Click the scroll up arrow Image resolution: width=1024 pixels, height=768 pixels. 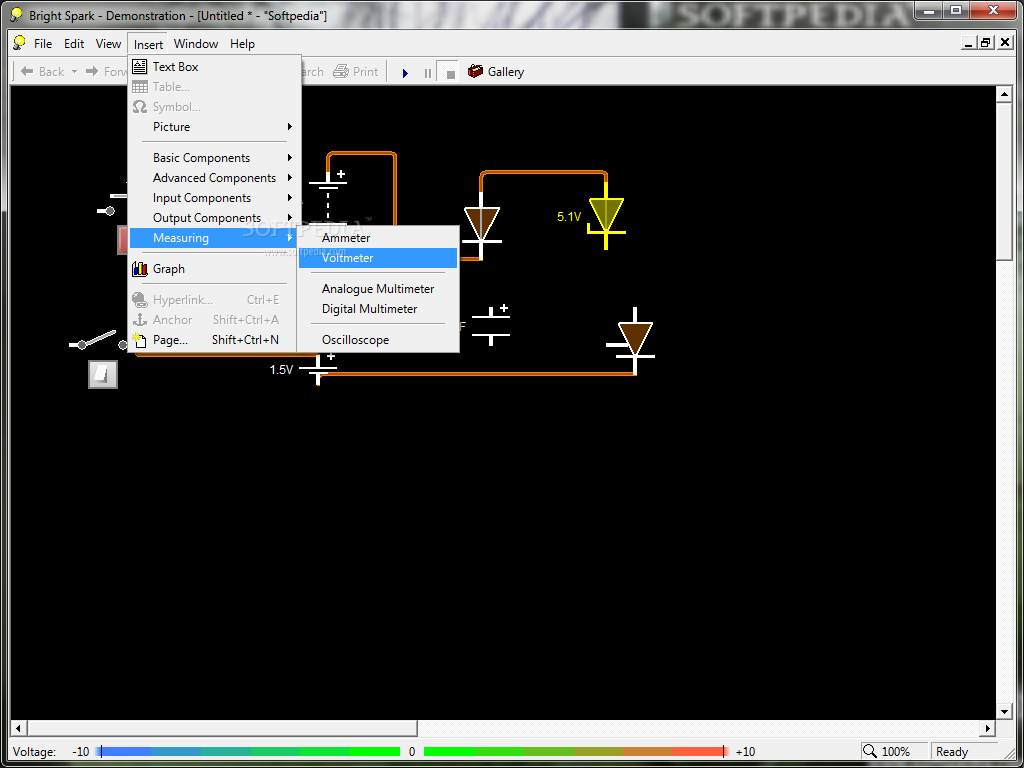1004,95
